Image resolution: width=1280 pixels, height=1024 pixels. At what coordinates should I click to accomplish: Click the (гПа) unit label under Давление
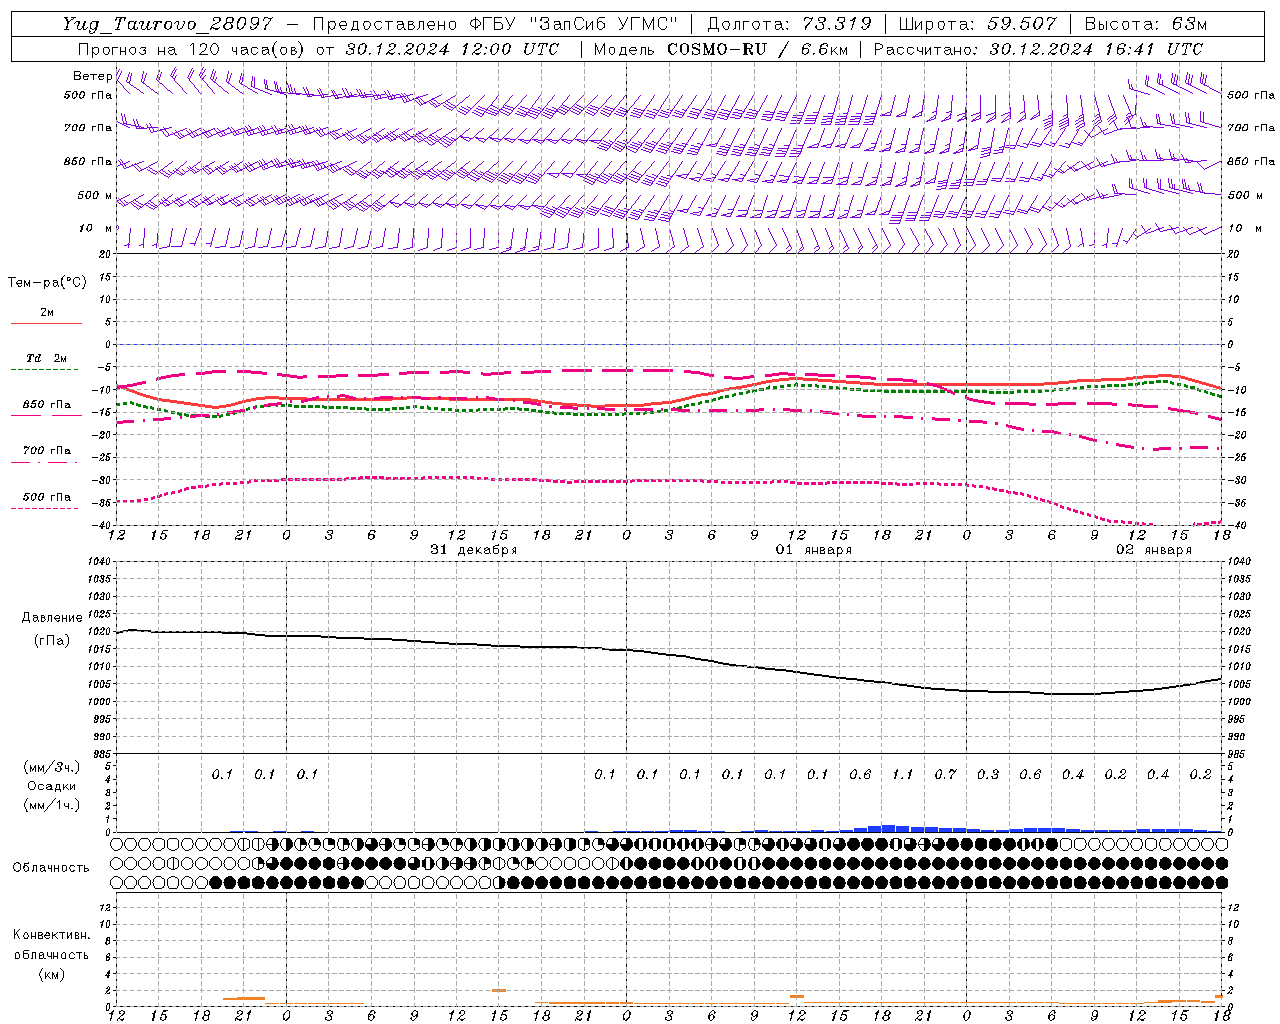click(x=52, y=640)
